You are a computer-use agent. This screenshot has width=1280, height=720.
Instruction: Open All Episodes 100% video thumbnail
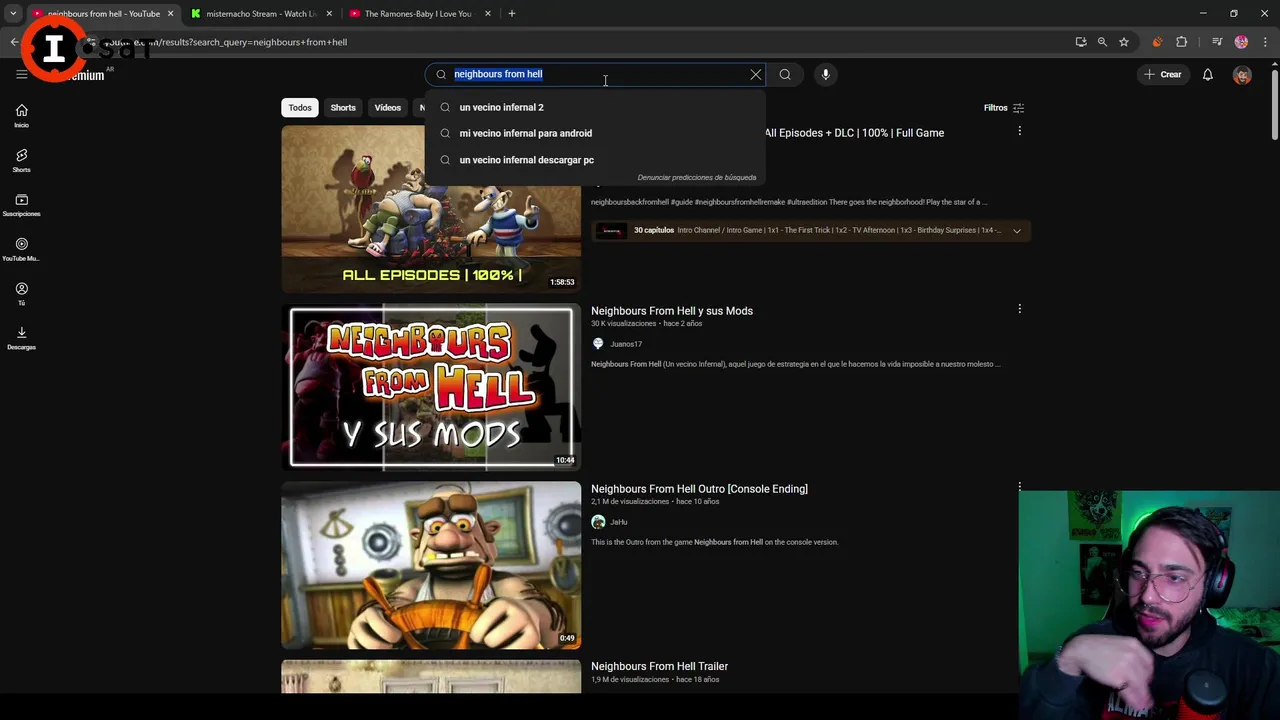click(431, 209)
